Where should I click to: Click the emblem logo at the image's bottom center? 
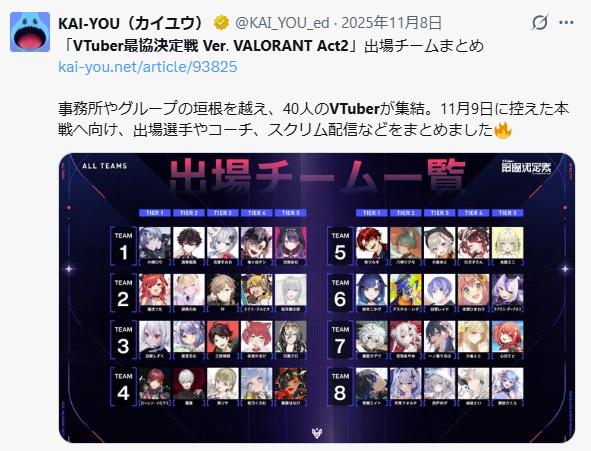(317, 433)
